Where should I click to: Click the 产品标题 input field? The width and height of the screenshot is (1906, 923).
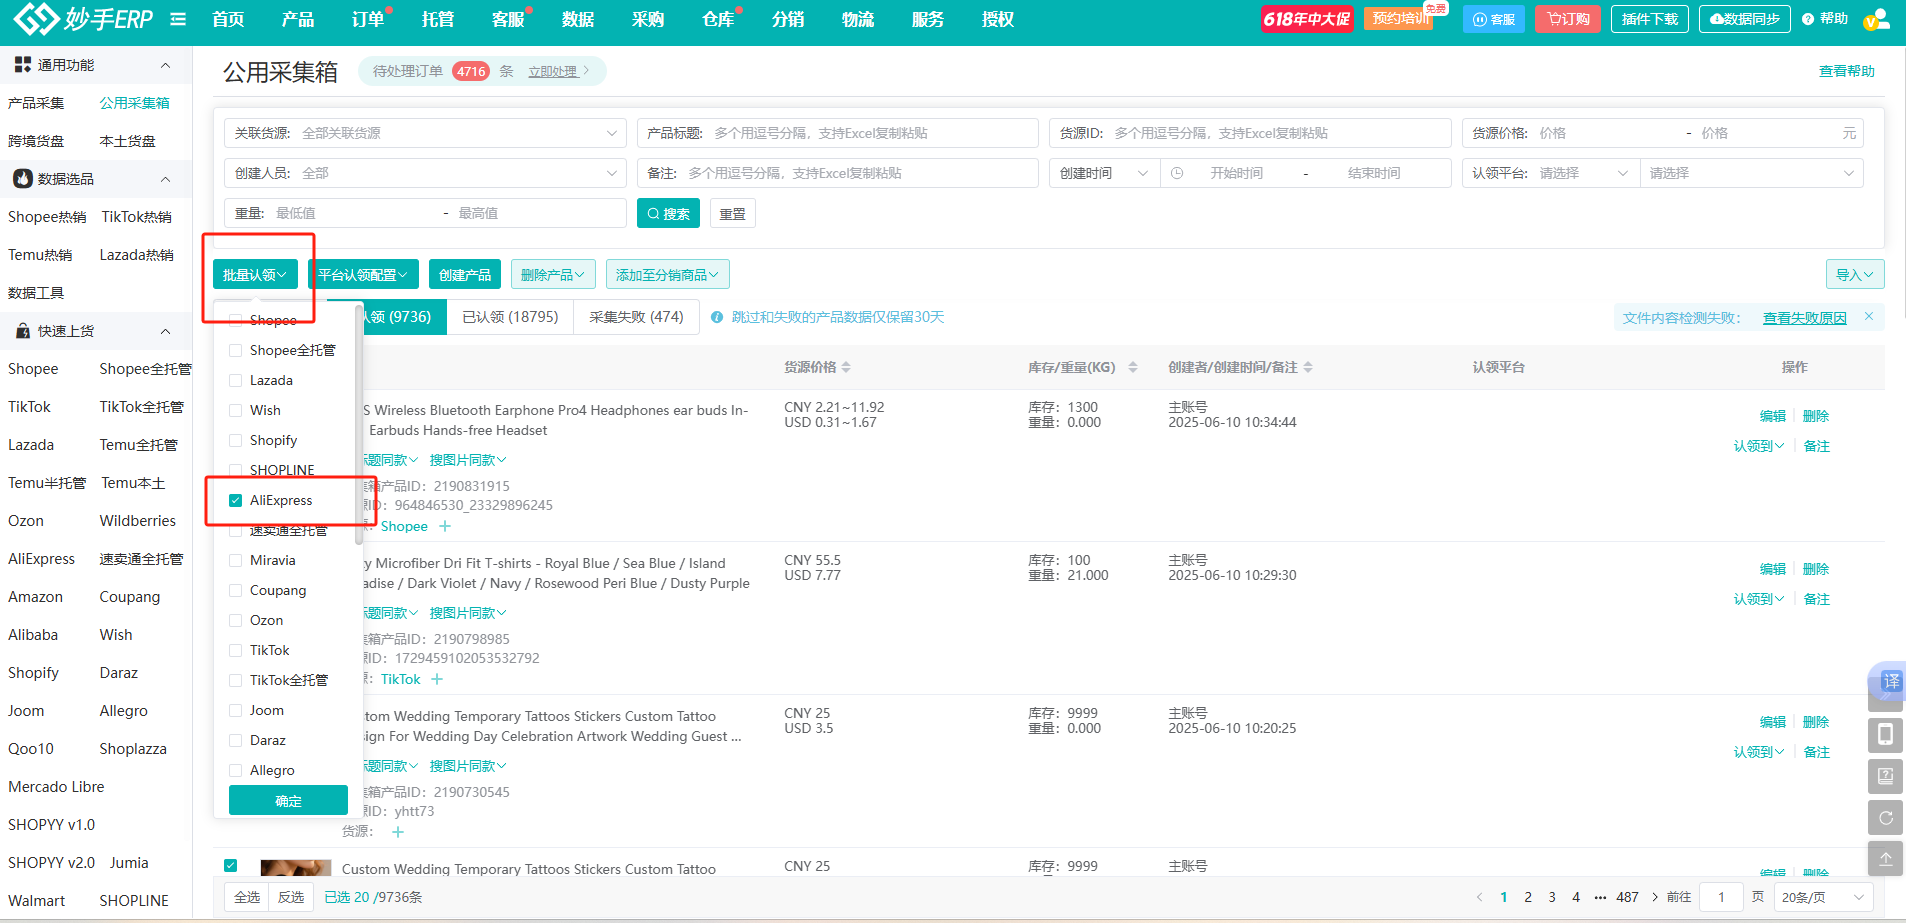838,133
